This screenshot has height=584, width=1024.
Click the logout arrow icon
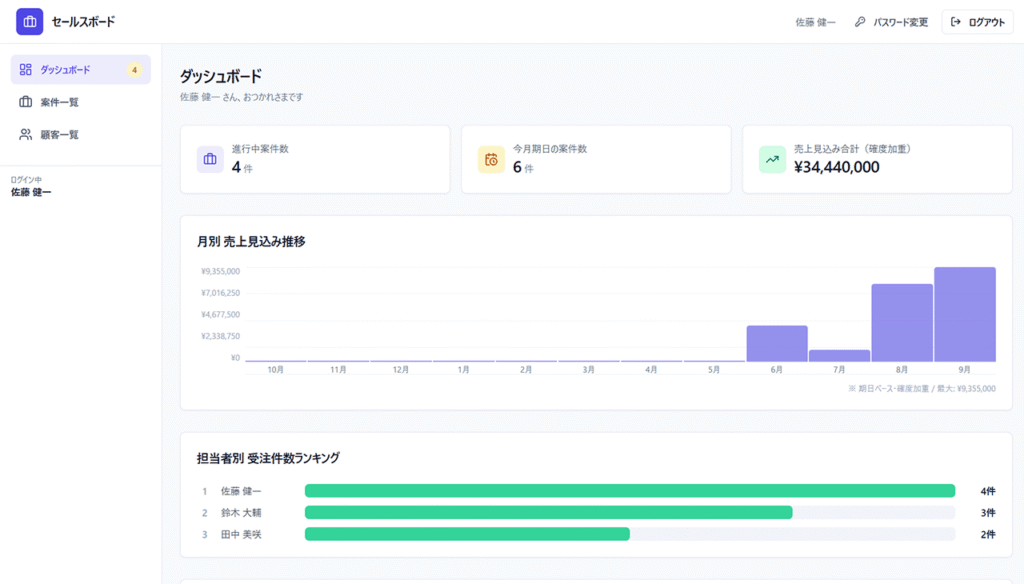click(955, 22)
